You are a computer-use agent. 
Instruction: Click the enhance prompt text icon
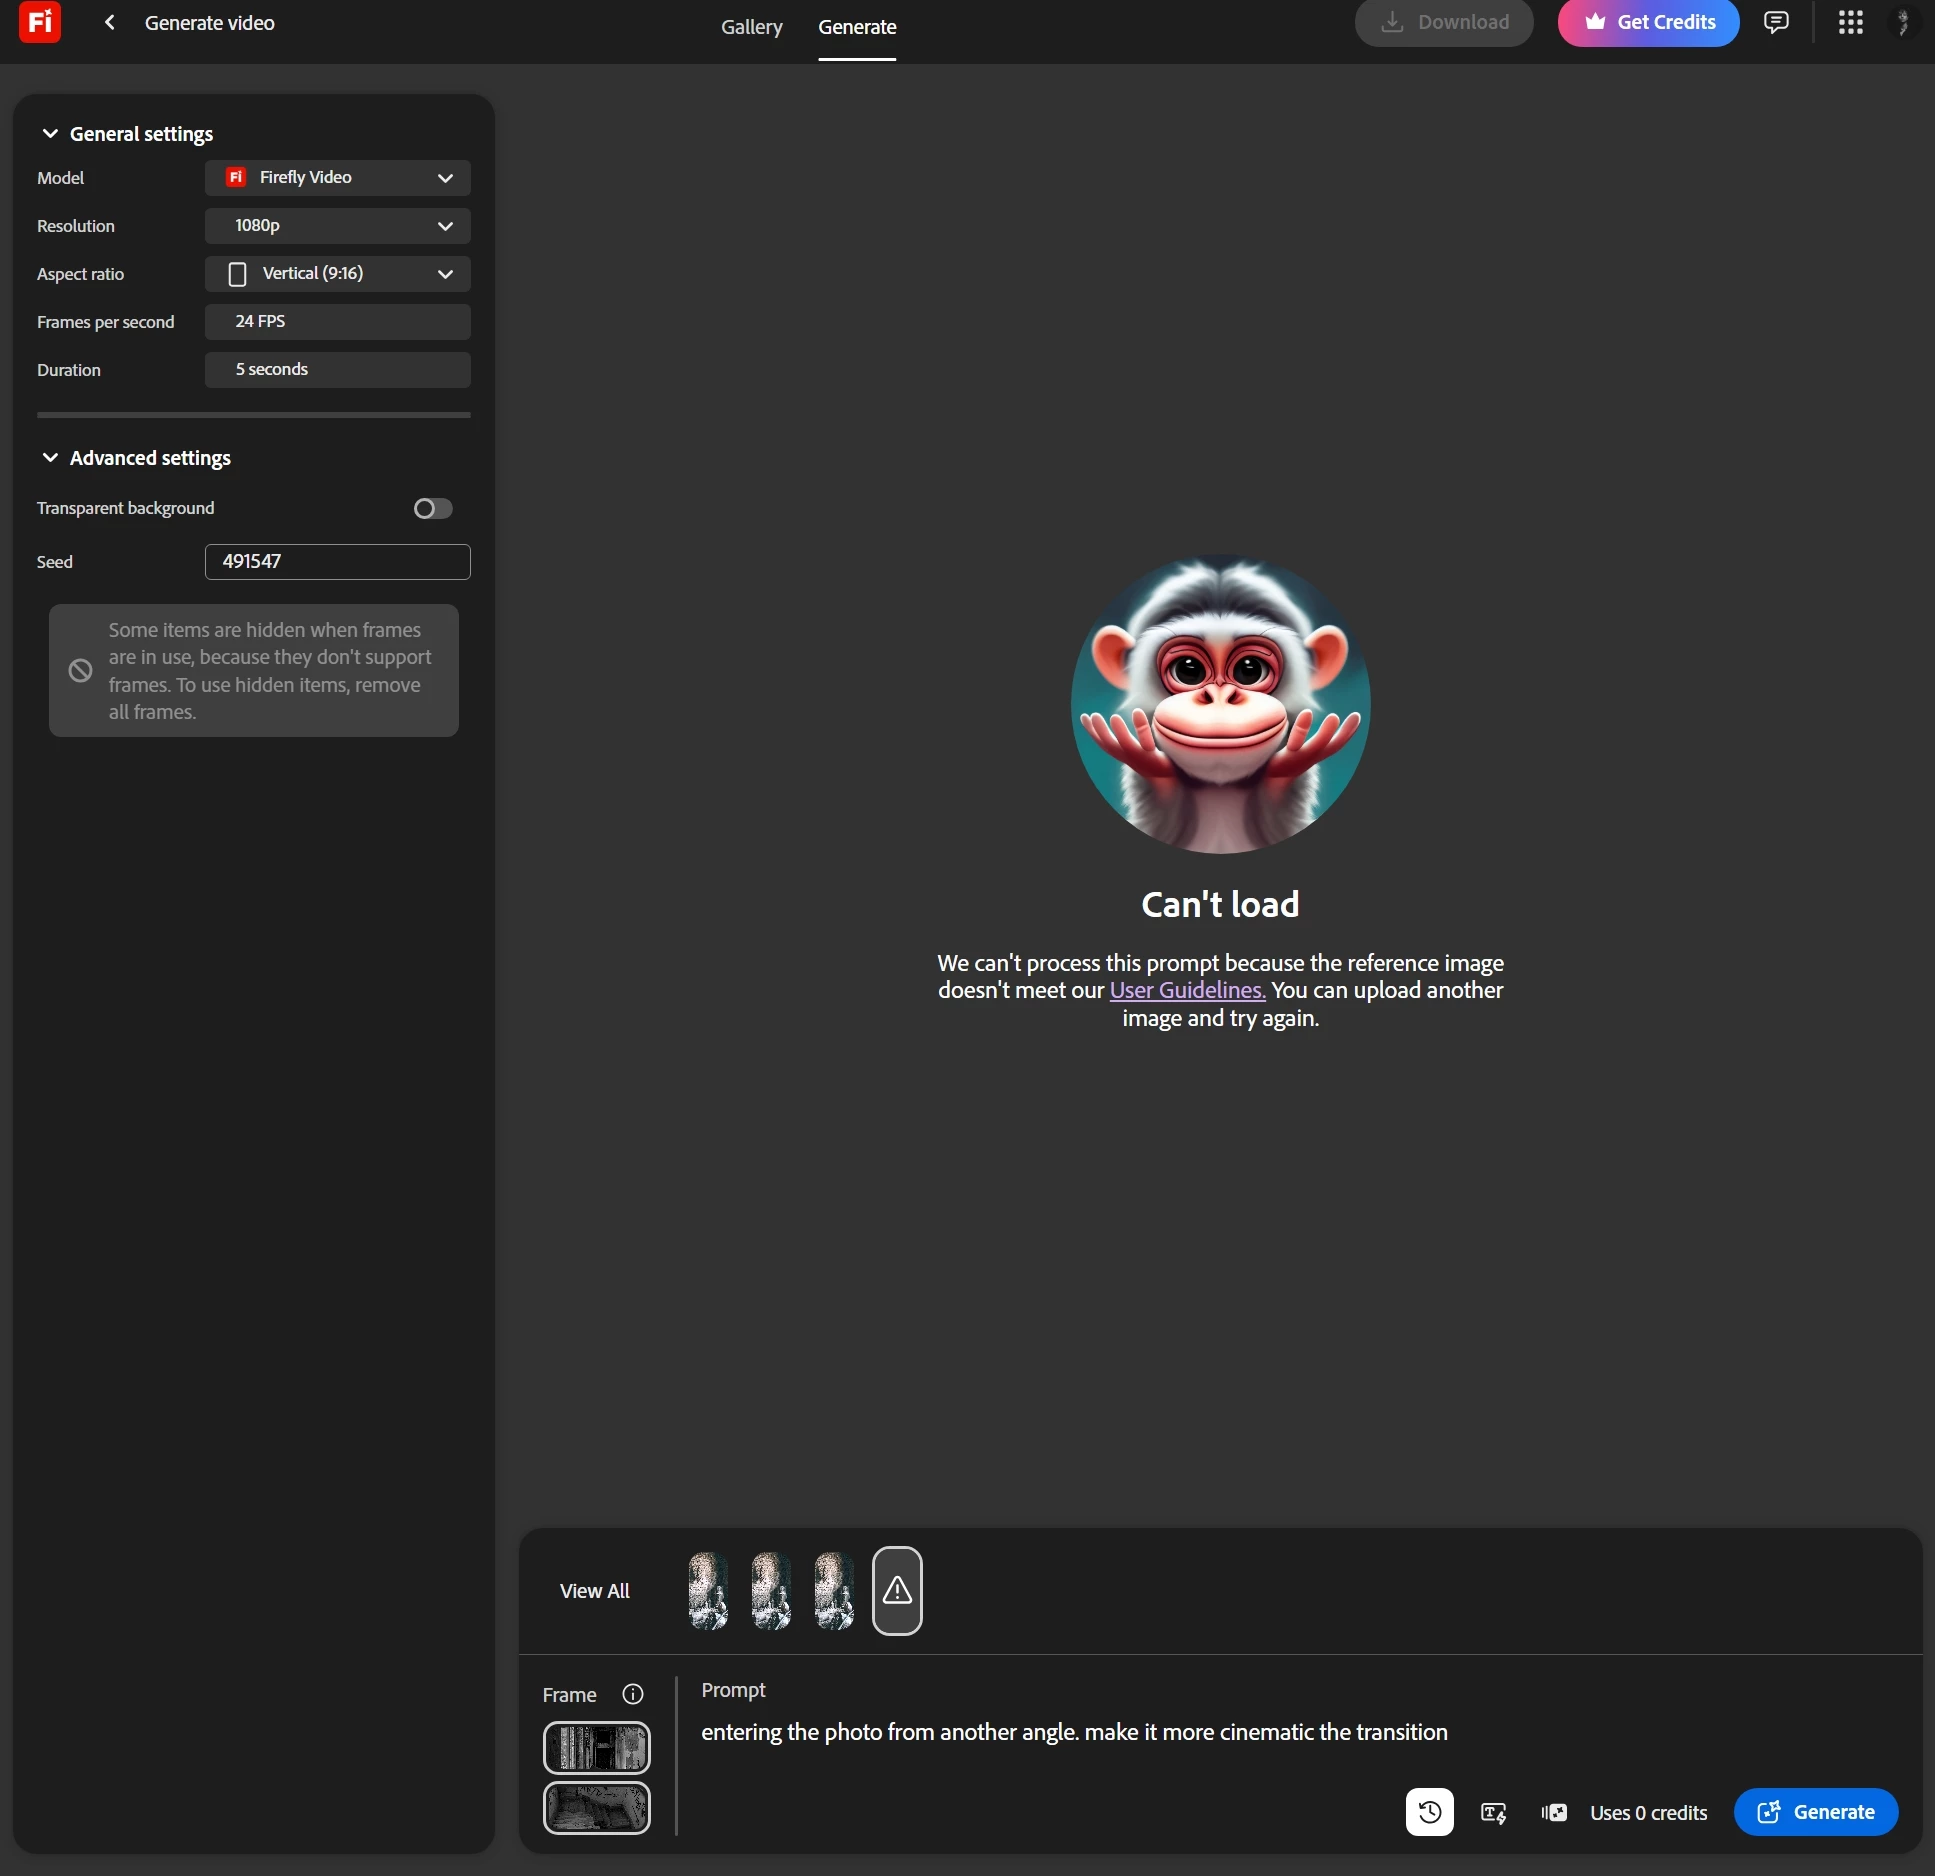pyautogui.click(x=1493, y=1813)
